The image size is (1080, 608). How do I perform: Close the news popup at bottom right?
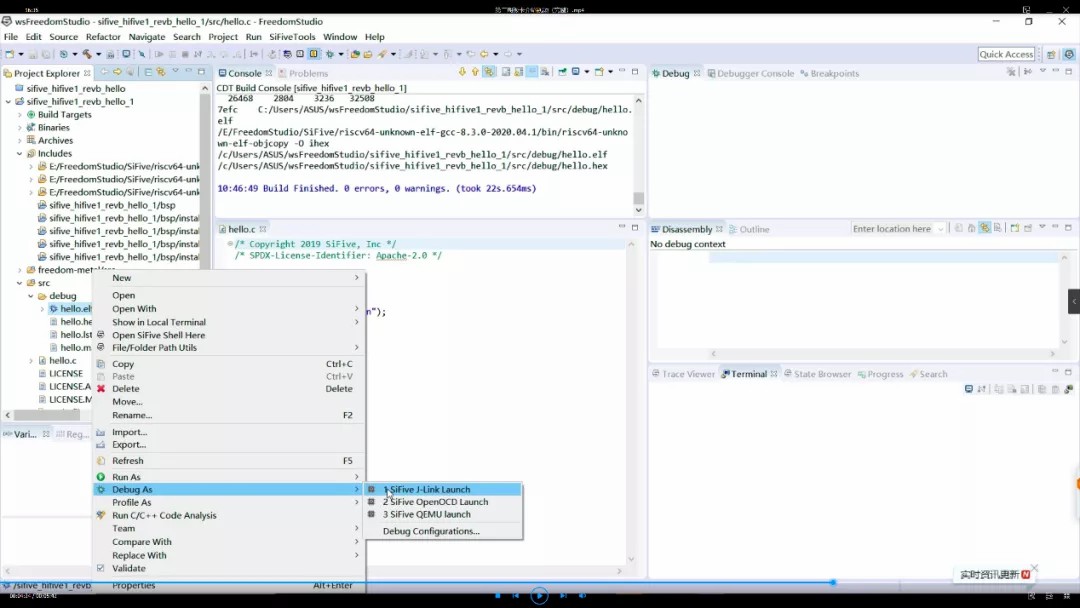(x=1034, y=568)
